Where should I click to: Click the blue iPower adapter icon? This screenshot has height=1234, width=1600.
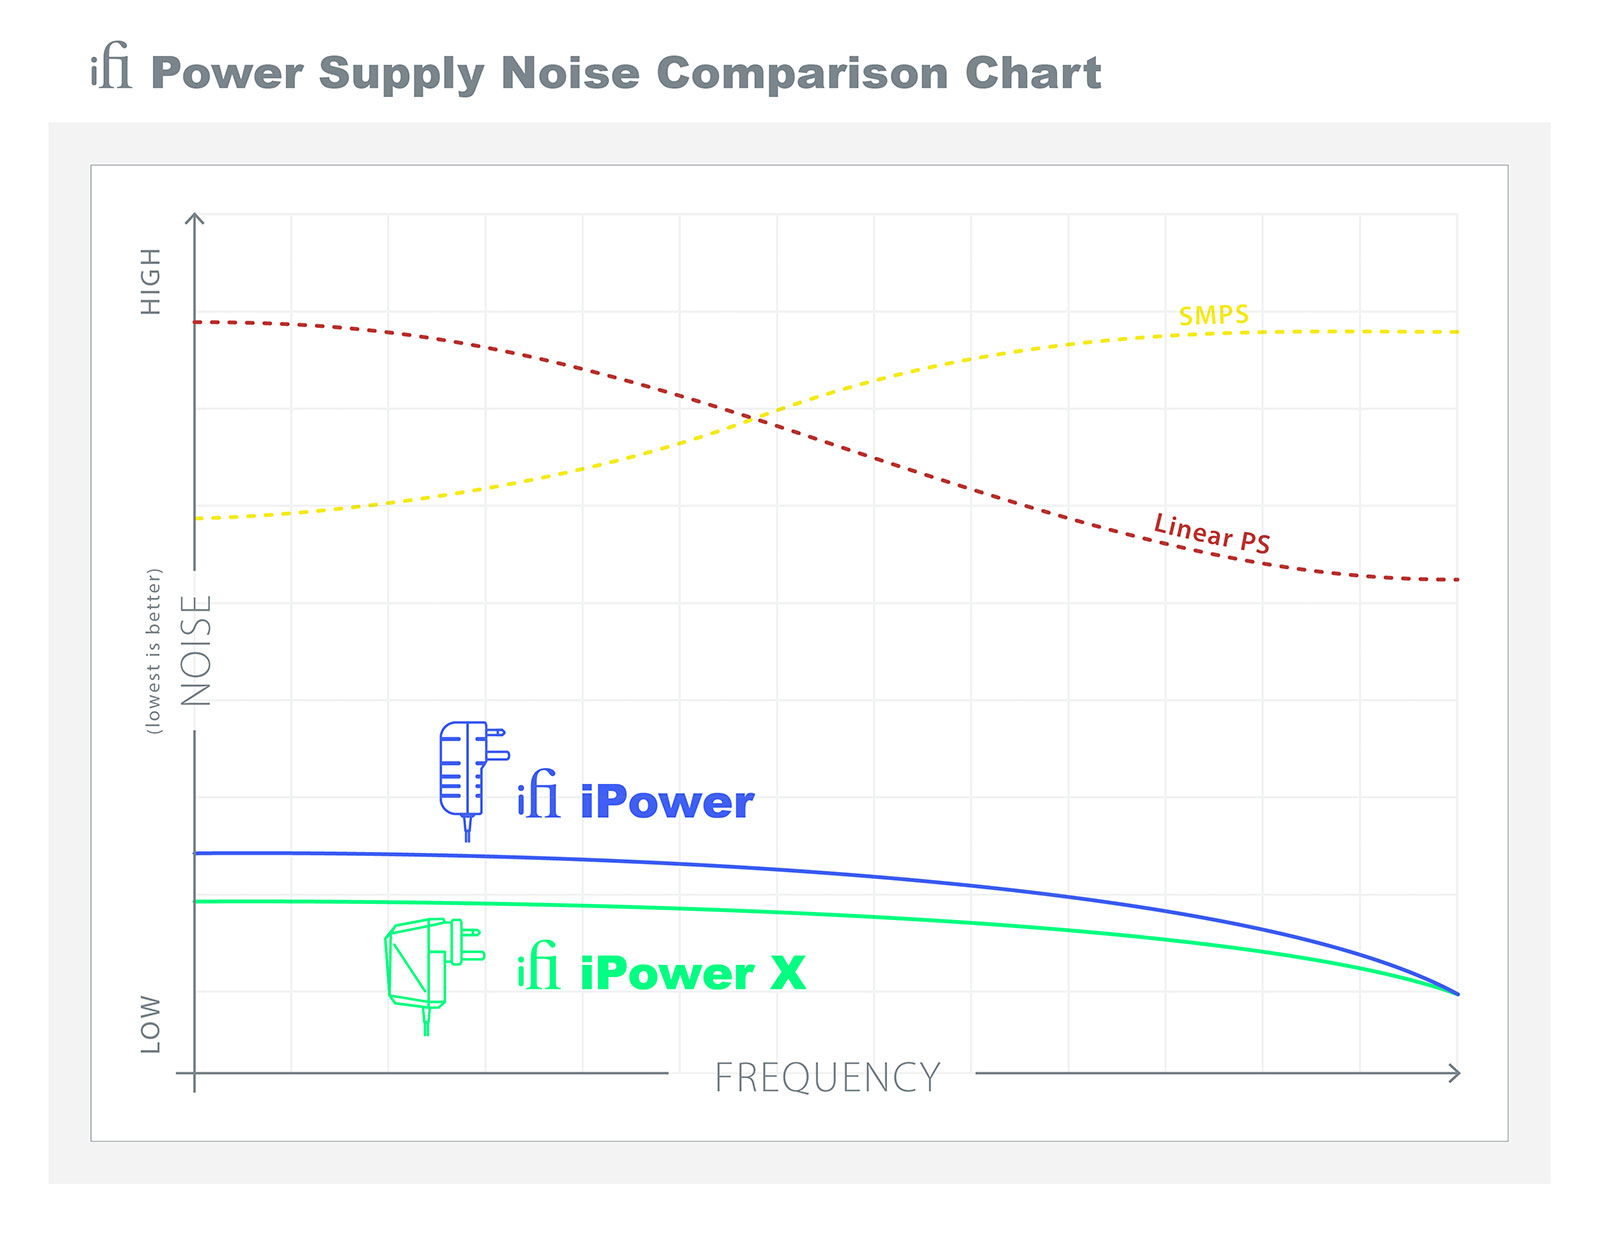click(x=469, y=775)
